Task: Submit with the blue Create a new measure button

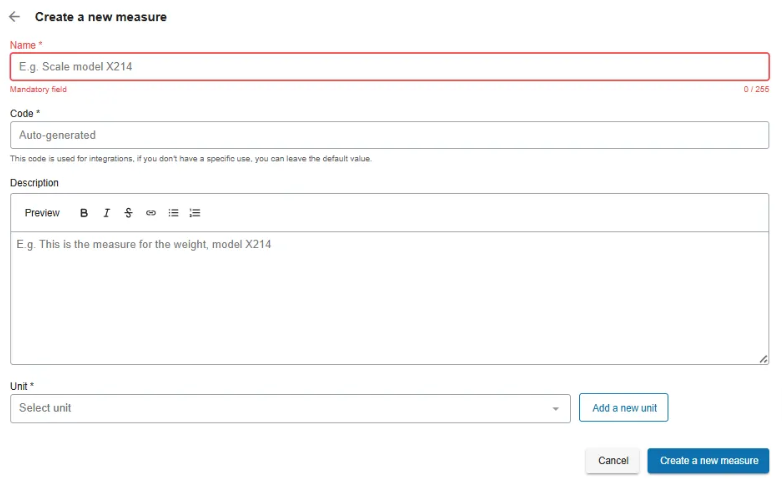Action: click(708, 461)
